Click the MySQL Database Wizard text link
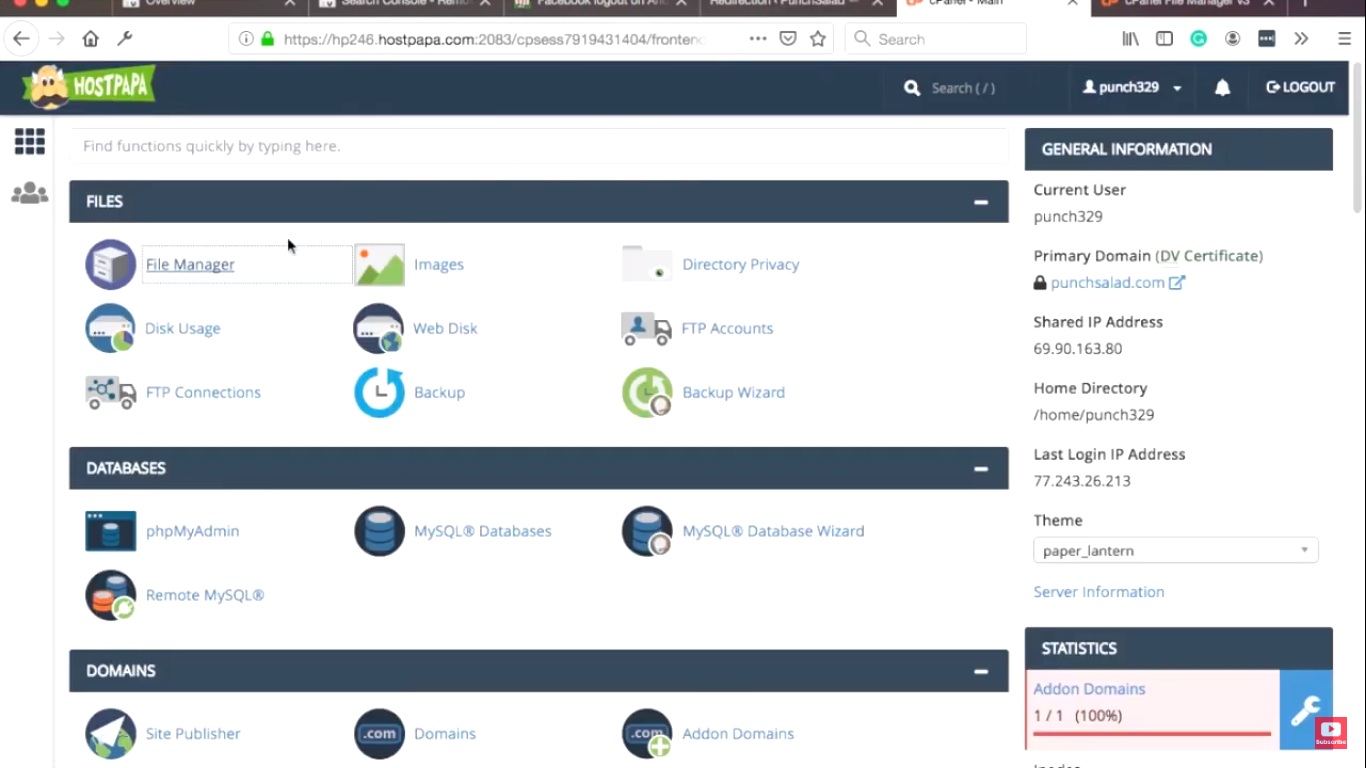 [x=773, y=531]
